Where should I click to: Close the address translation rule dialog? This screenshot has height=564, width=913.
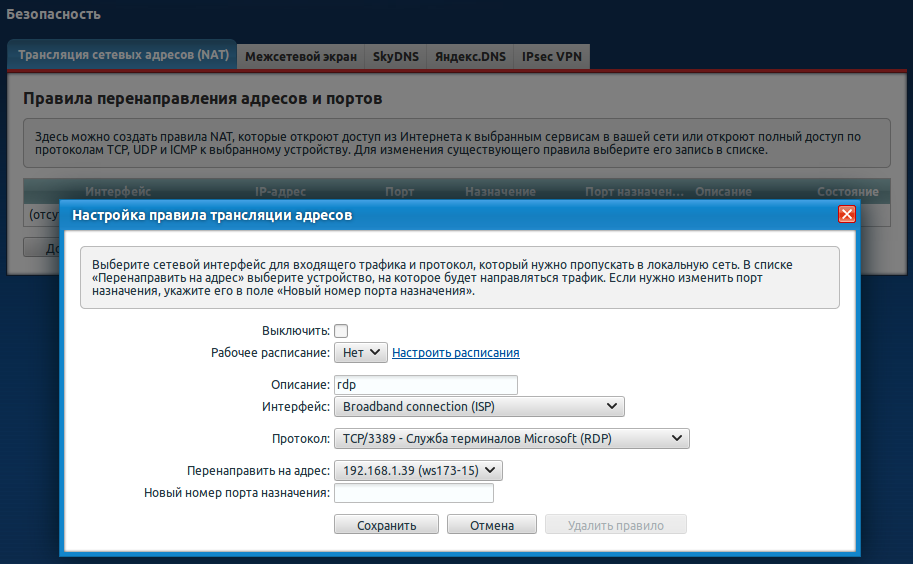[846, 215]
